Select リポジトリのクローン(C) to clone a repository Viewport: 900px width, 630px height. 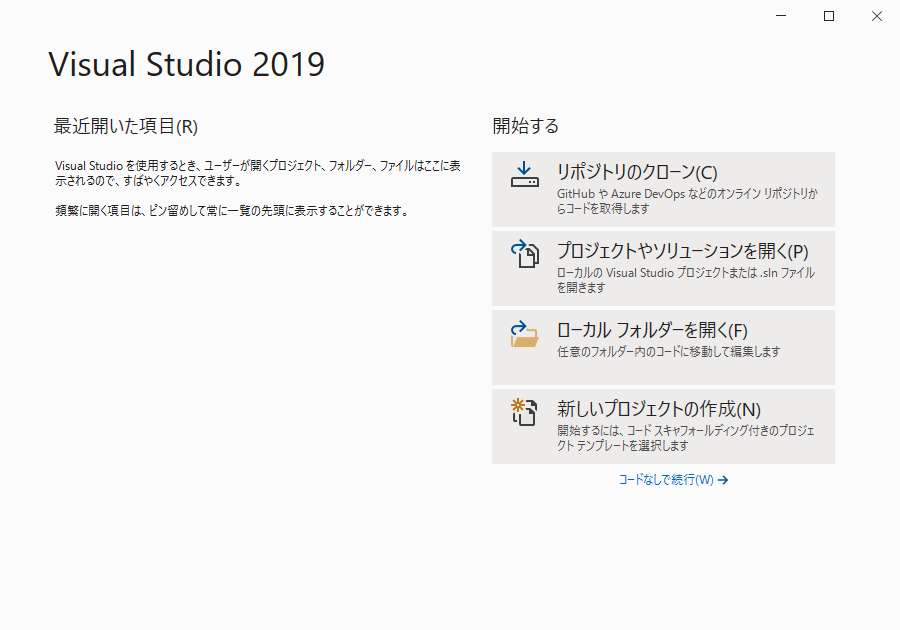(637, 172)
